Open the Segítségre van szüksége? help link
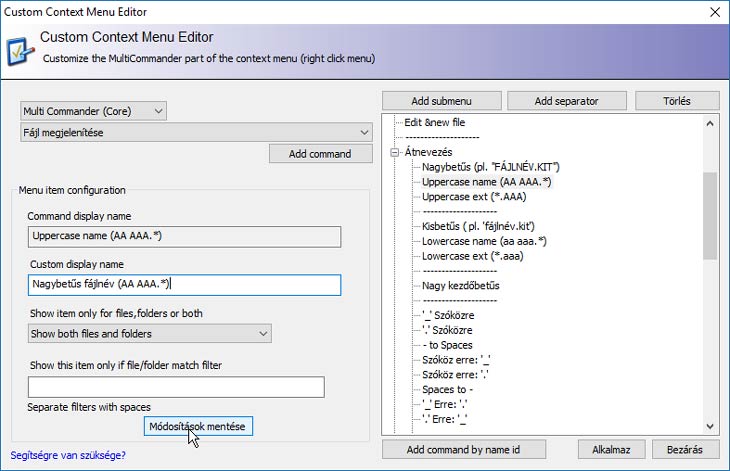This screenshot has width=730, height=471. pos(68,455)
